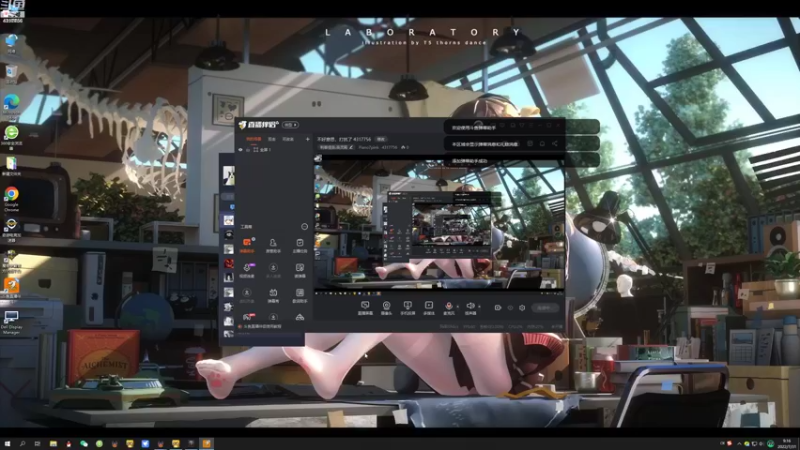Open Dell Display Manager desktop shortcut
800x450 pixels.
tap(11, 322)
